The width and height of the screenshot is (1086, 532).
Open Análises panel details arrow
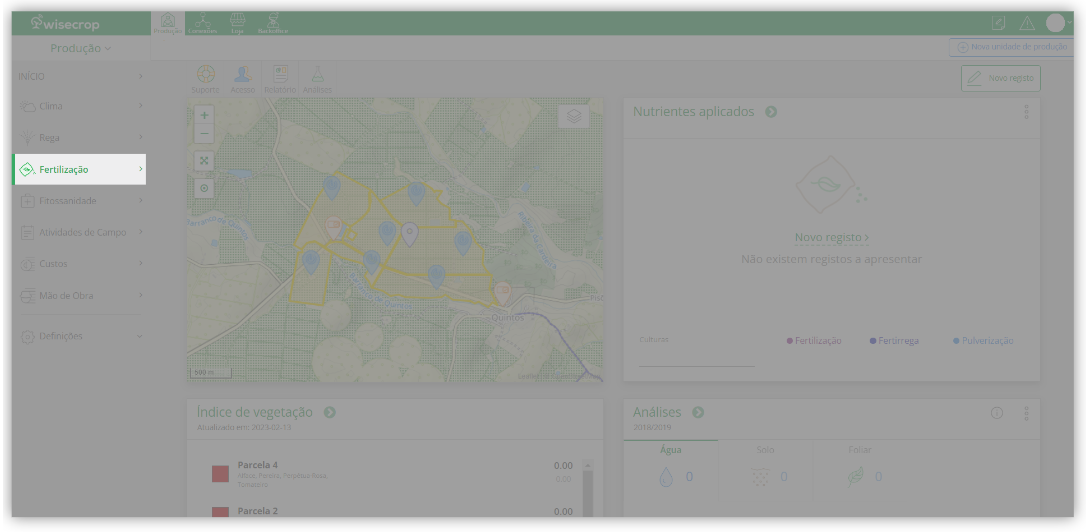[698, 412]
